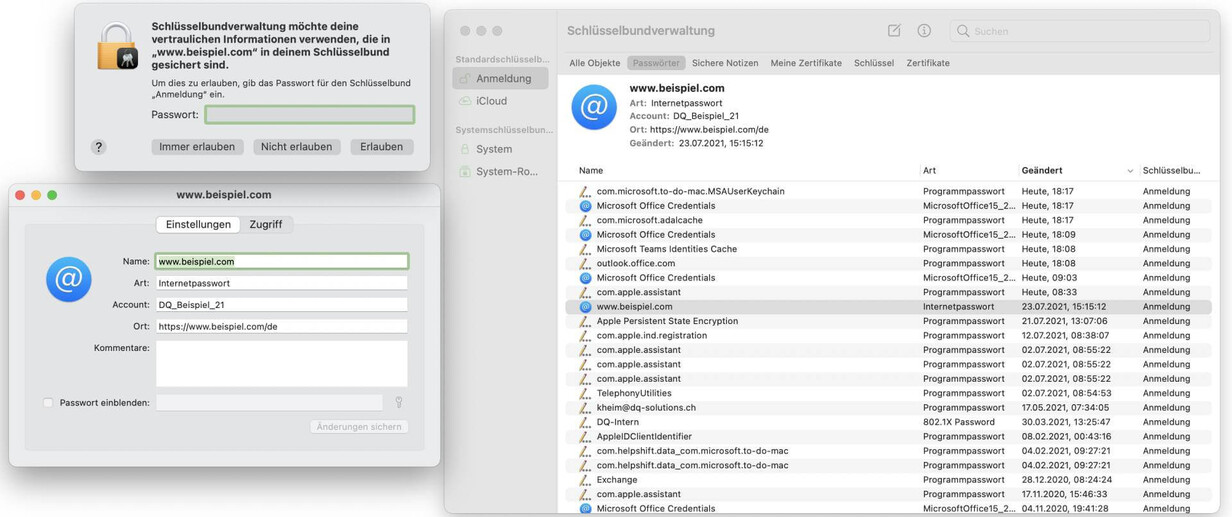Switch to the Zugriff tab
1232x517 pixels.
tap(266, 225)
